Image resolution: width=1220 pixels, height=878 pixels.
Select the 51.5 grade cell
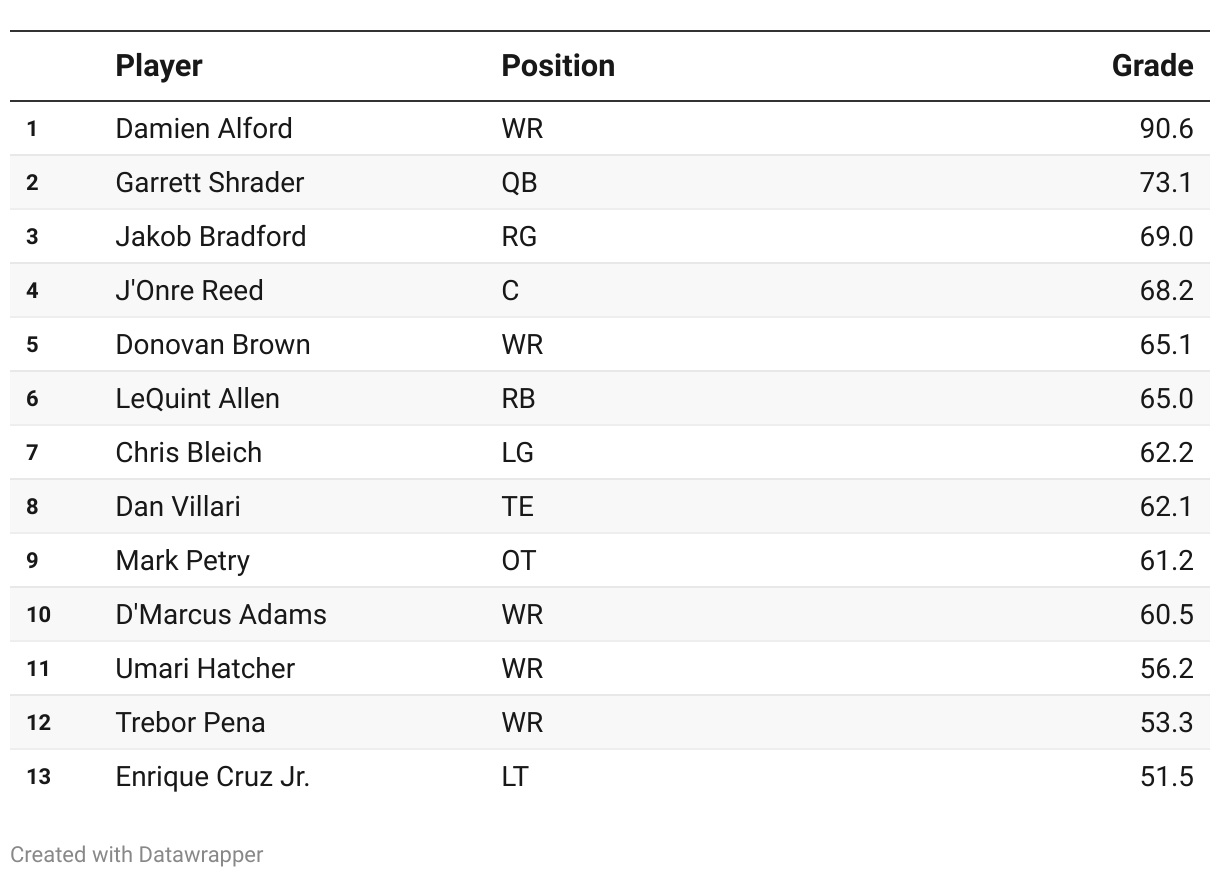pyautogui.click(x=1166, y=777)
